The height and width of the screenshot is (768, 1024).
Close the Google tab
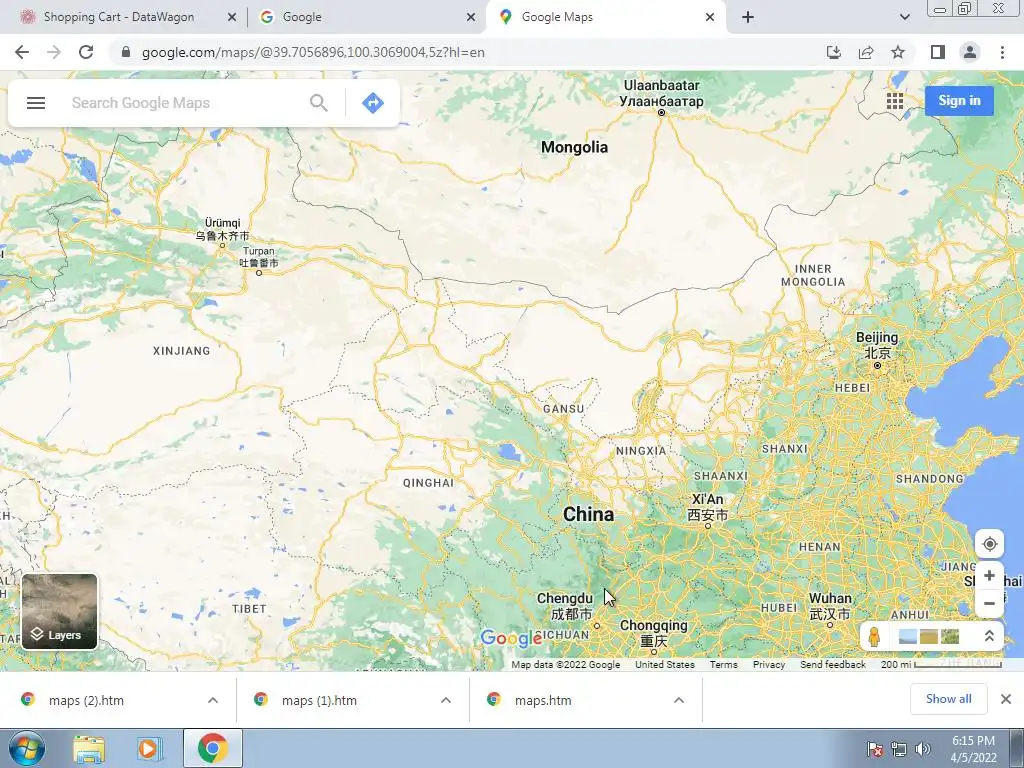(x=471, y=18)
